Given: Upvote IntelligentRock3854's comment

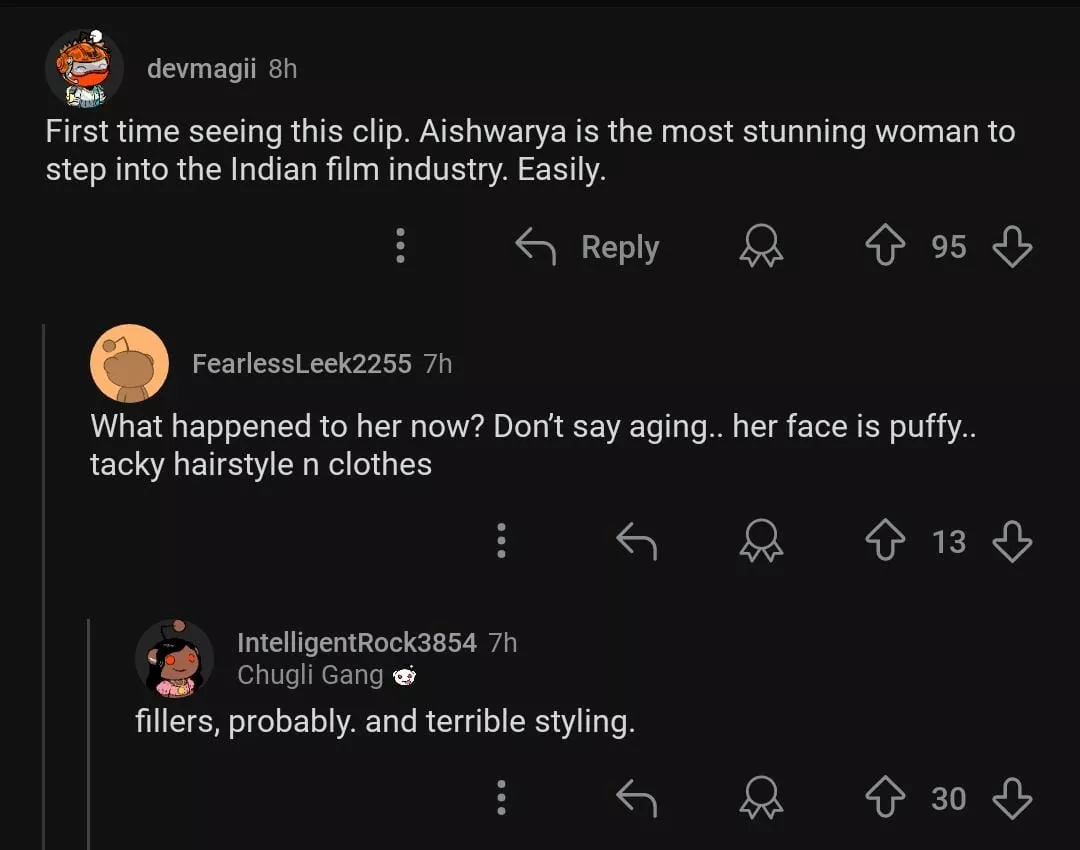Looking at the screenshot, I should tap(886, 798).
